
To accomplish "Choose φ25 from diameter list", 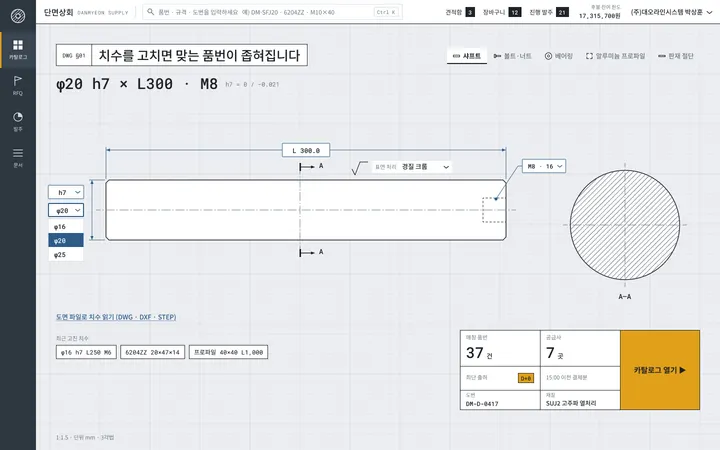I will 66,254.
